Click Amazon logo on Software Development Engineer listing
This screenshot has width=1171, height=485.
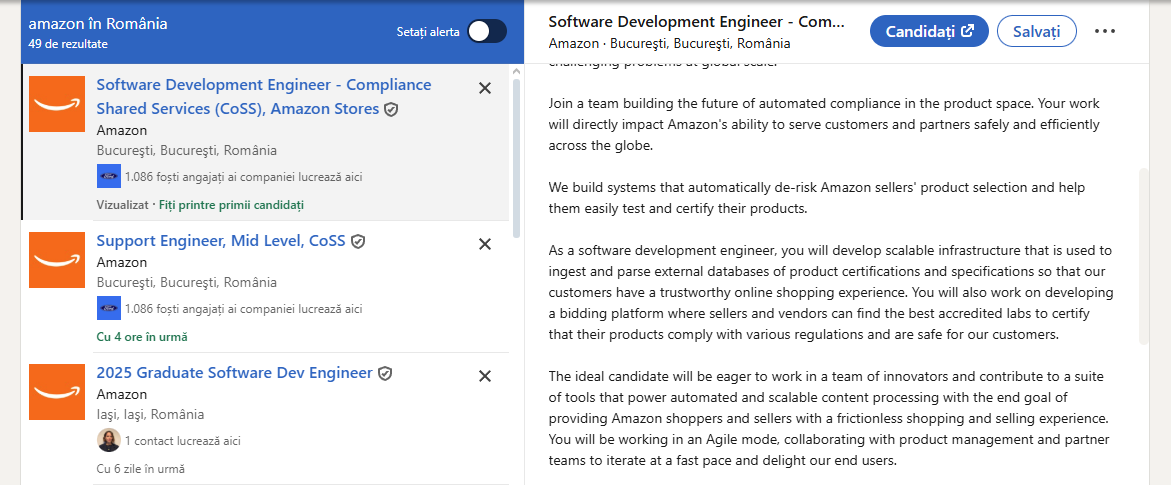(57, 104)
